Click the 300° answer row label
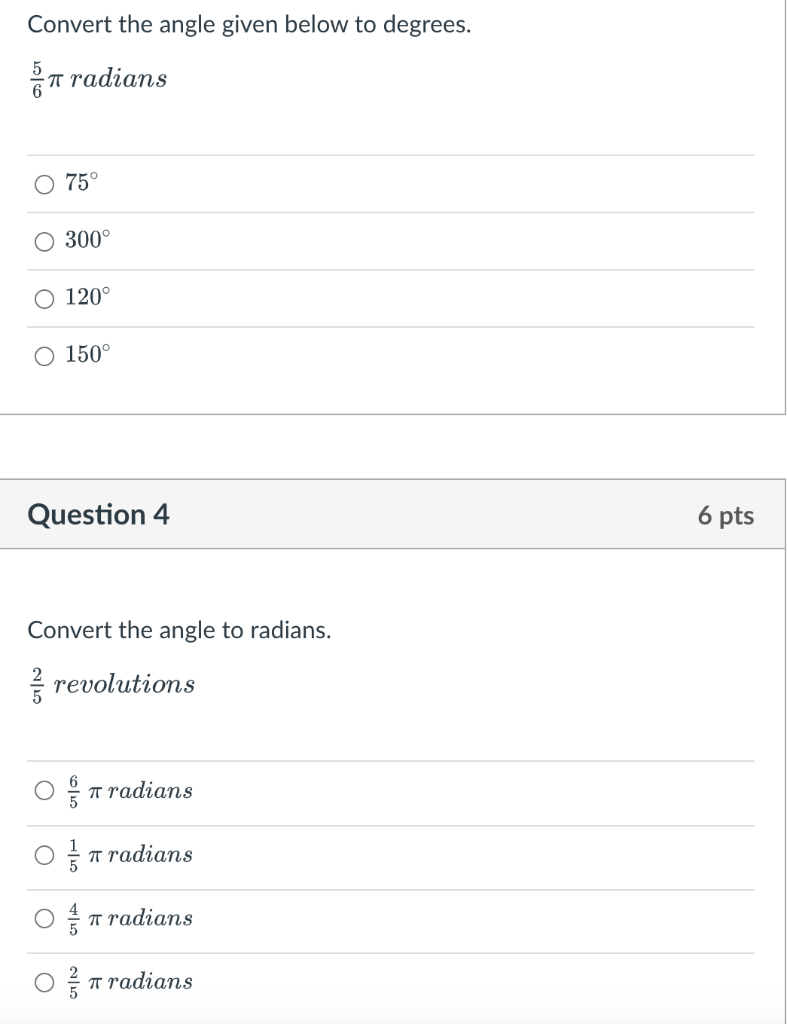The height and width of the screenshot is (1024, 787). [85, 239]
